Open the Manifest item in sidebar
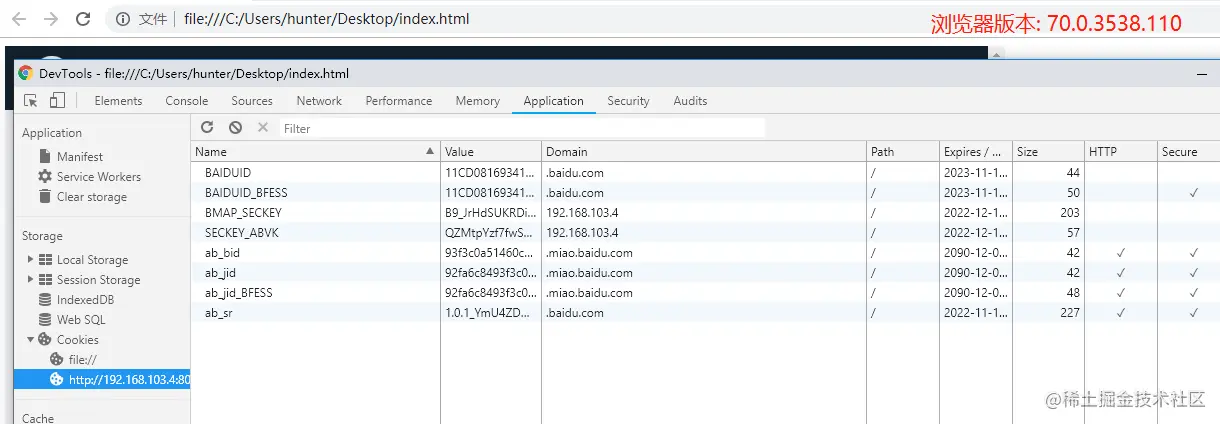The height and width of the screenshot is (424, 1220). [79, 157]
